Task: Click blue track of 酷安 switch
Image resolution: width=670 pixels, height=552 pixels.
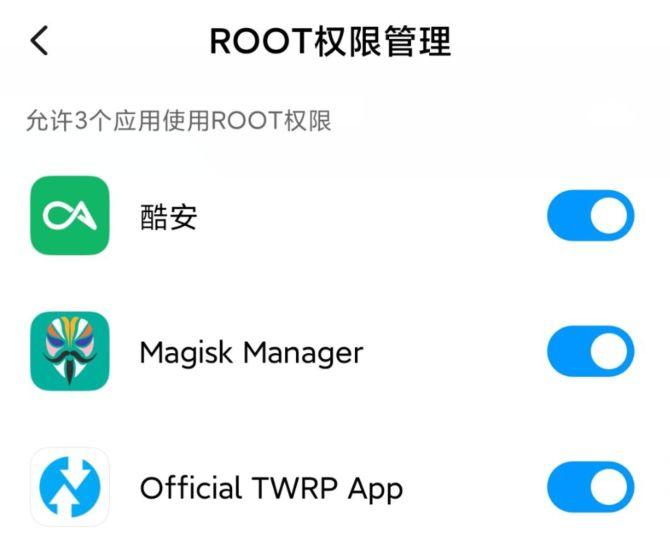Action: coord(568,216)
